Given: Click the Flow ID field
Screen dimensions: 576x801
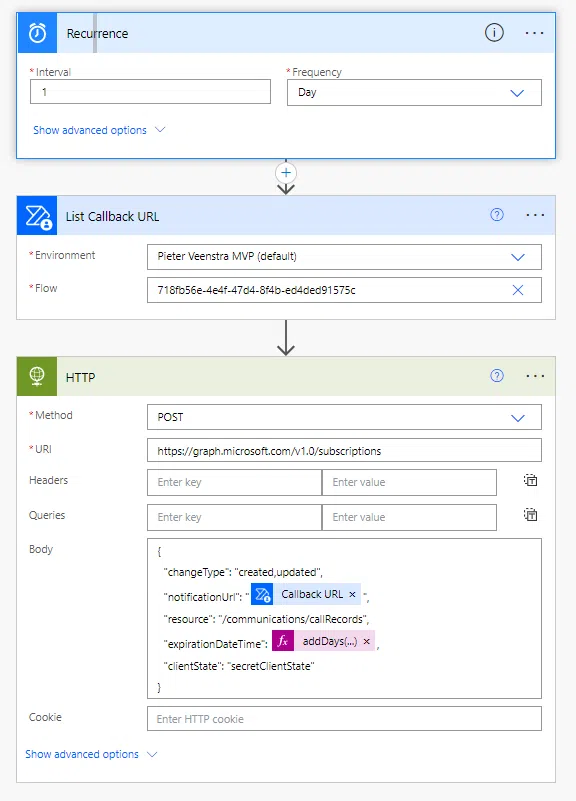Looking at the screenshot, I should [x=344, y=290].
